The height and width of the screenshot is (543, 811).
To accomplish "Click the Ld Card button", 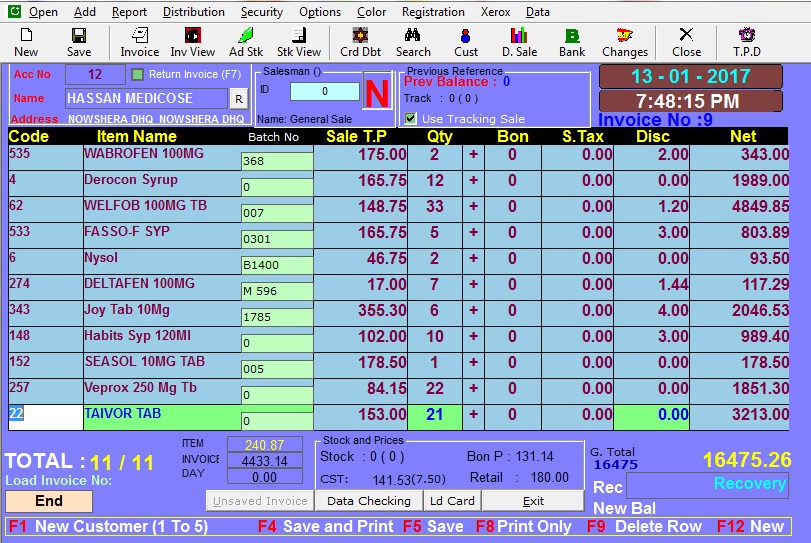I will pos(452,501).
